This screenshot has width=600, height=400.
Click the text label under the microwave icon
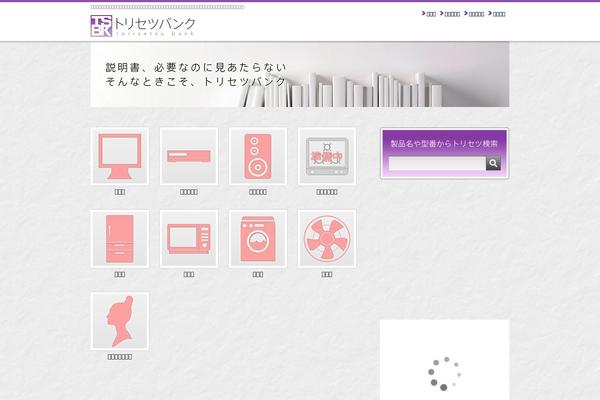(189, 274)
